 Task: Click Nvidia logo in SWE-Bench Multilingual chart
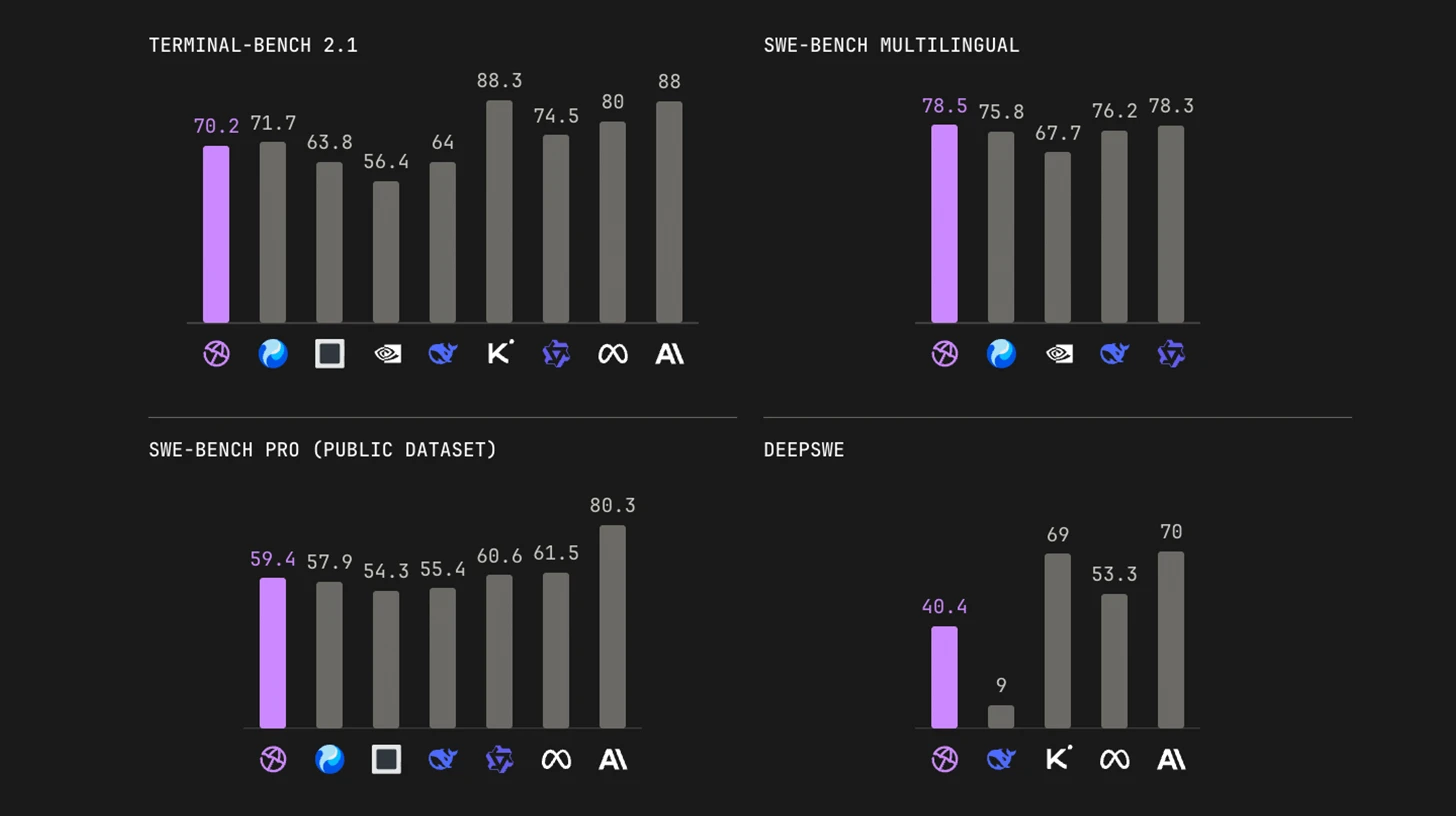1058,354
